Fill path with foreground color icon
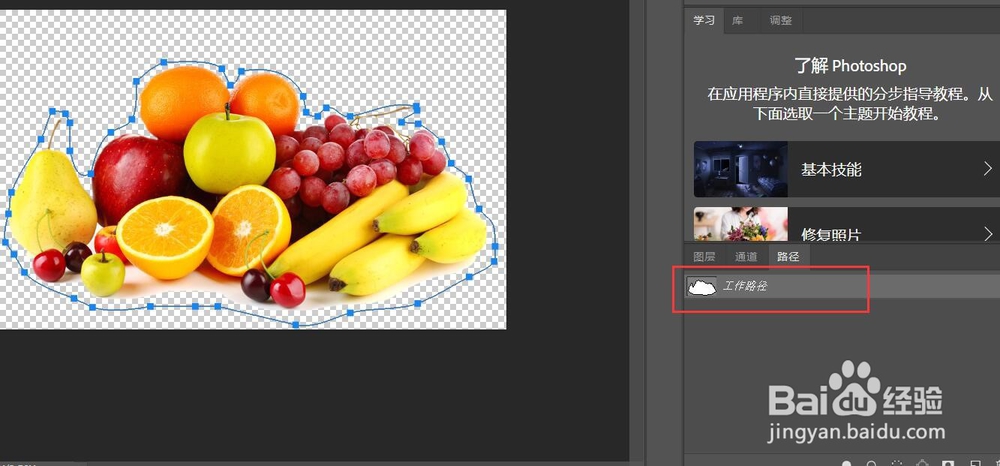 tap(846, 463)
